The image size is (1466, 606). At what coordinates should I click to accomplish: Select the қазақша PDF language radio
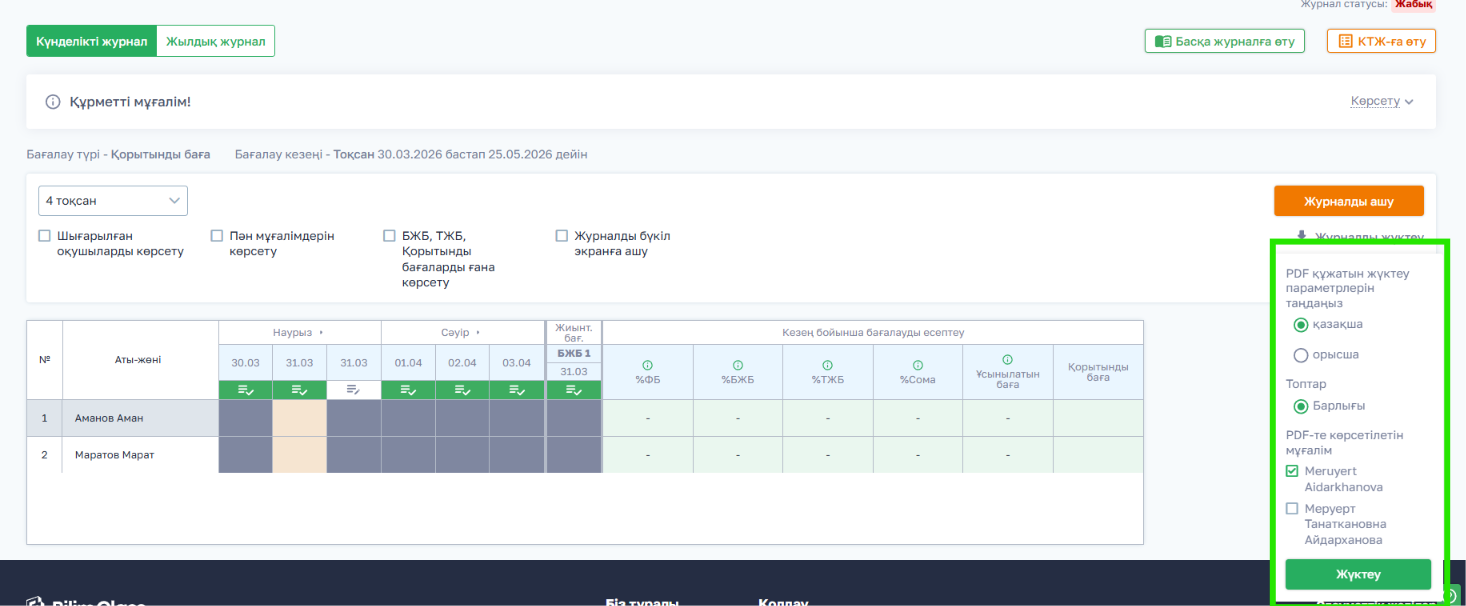(x=1301, y=325)
